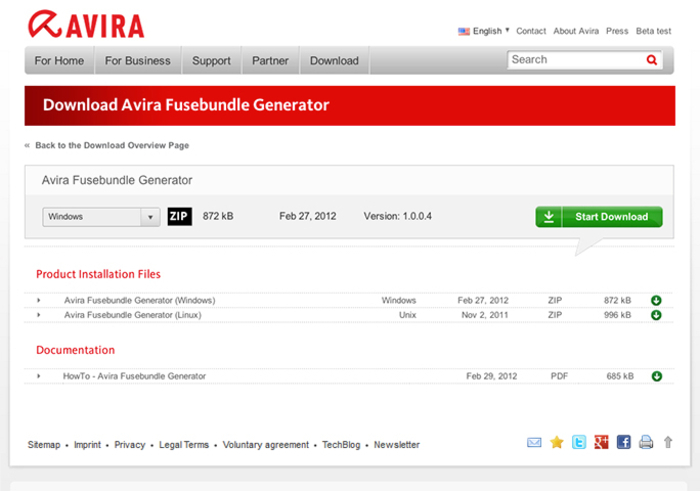700x491 pixels.
Task: Open the Imprint footer link
Action: point(87,445)
